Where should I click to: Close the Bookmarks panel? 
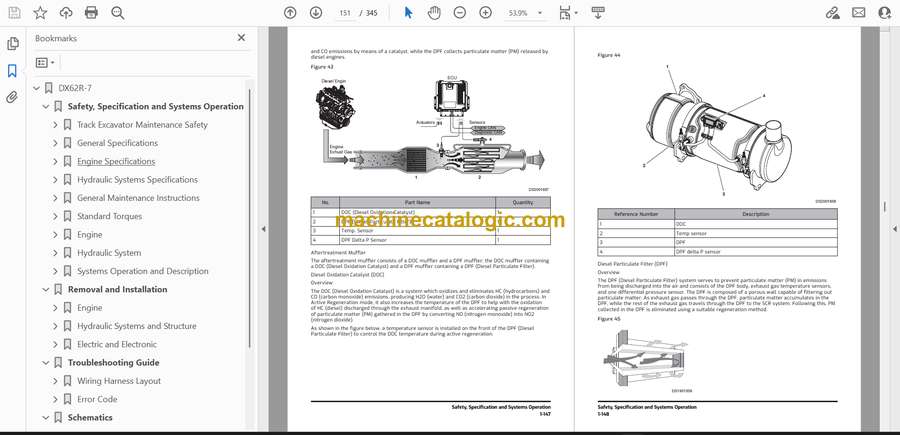click(x=241, y=38)
